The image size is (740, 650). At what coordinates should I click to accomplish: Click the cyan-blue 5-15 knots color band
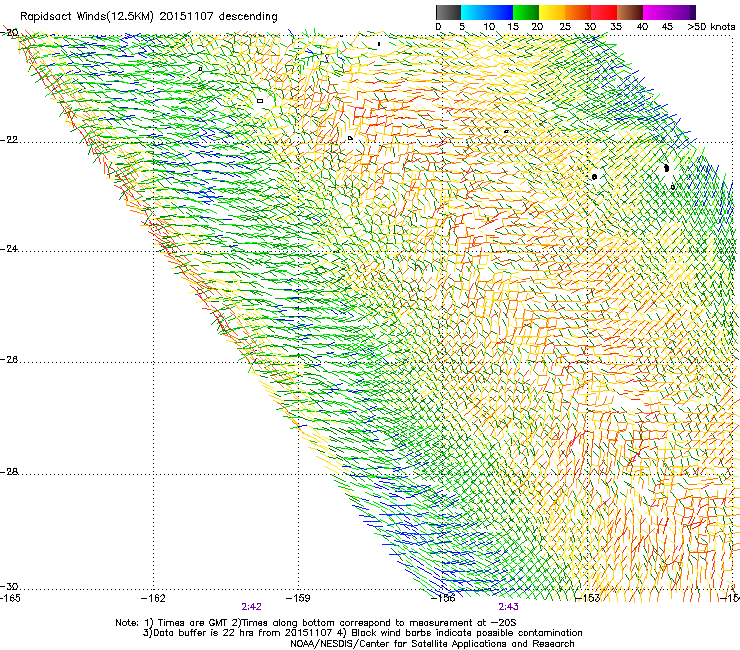(x=487, y=12)
